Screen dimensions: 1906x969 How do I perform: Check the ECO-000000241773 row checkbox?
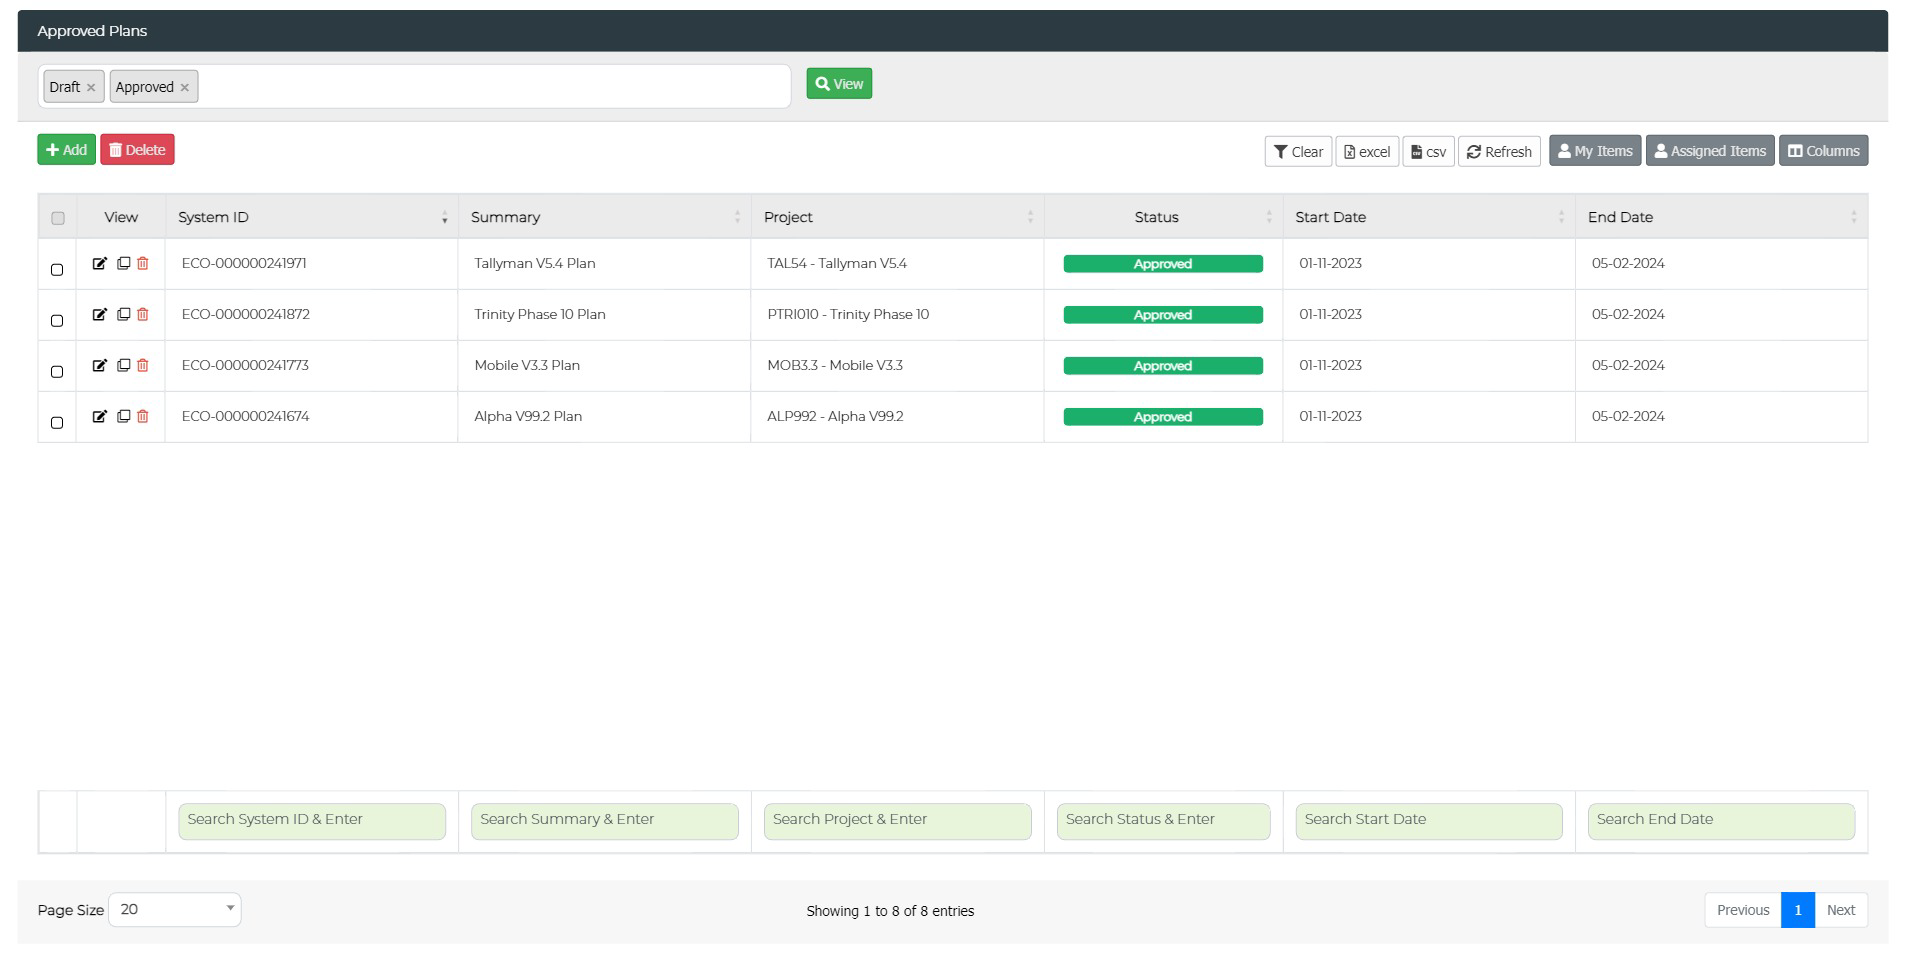pyautogui.click(x=57, y=372)
